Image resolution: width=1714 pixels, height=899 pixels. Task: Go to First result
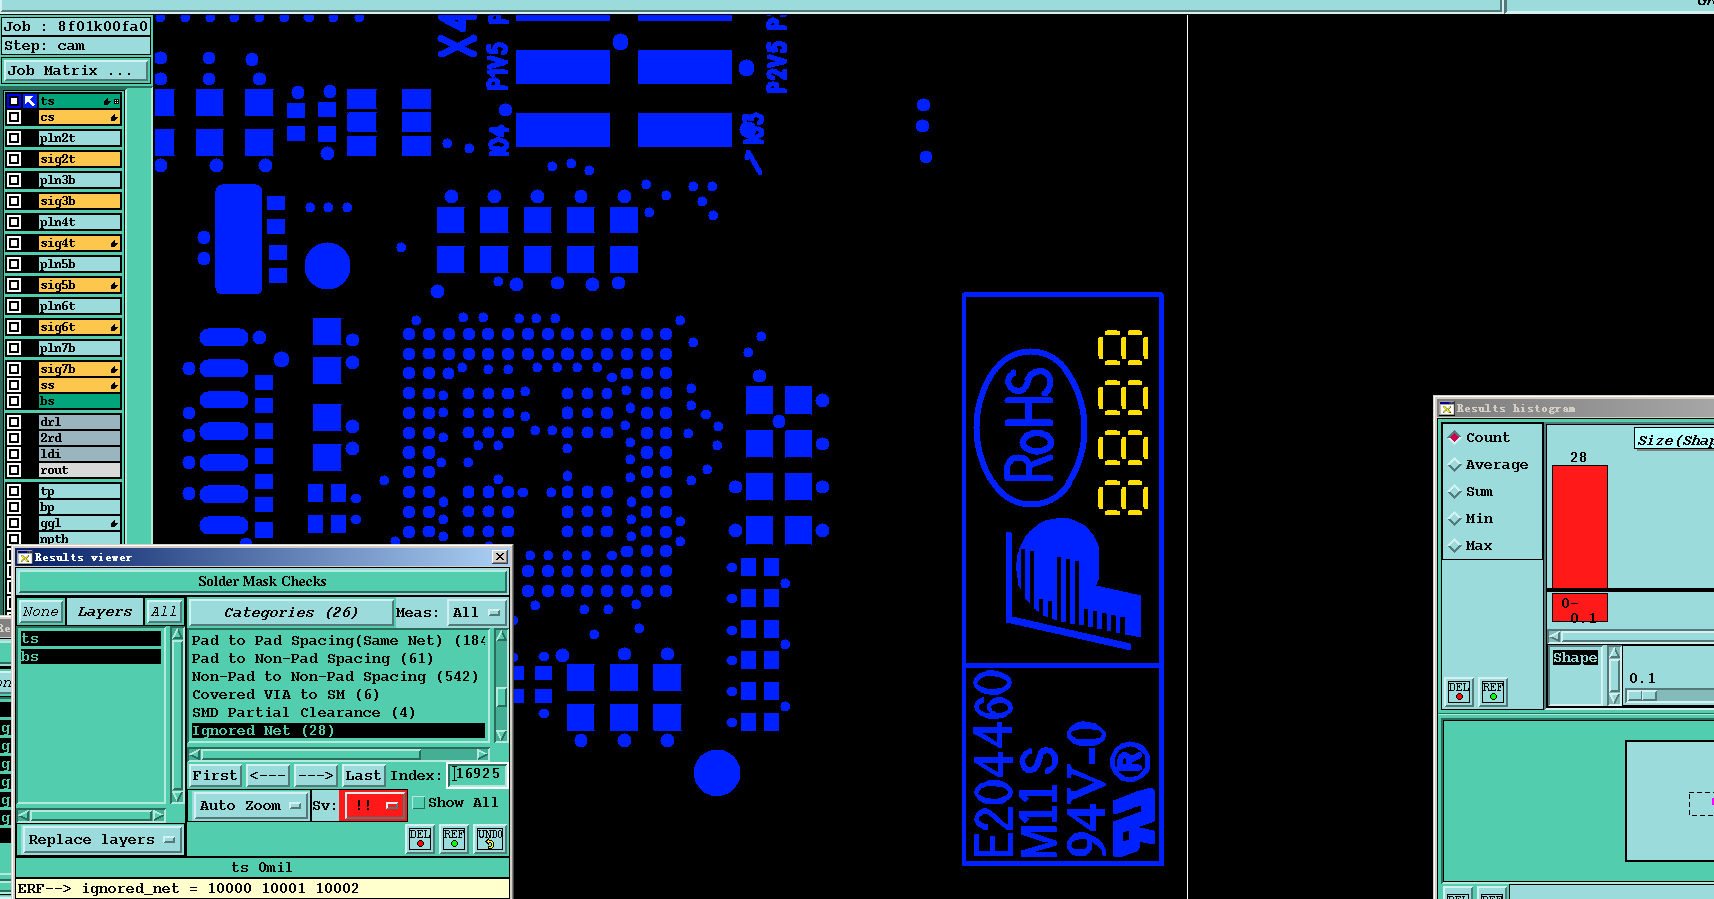pos(215,775)
